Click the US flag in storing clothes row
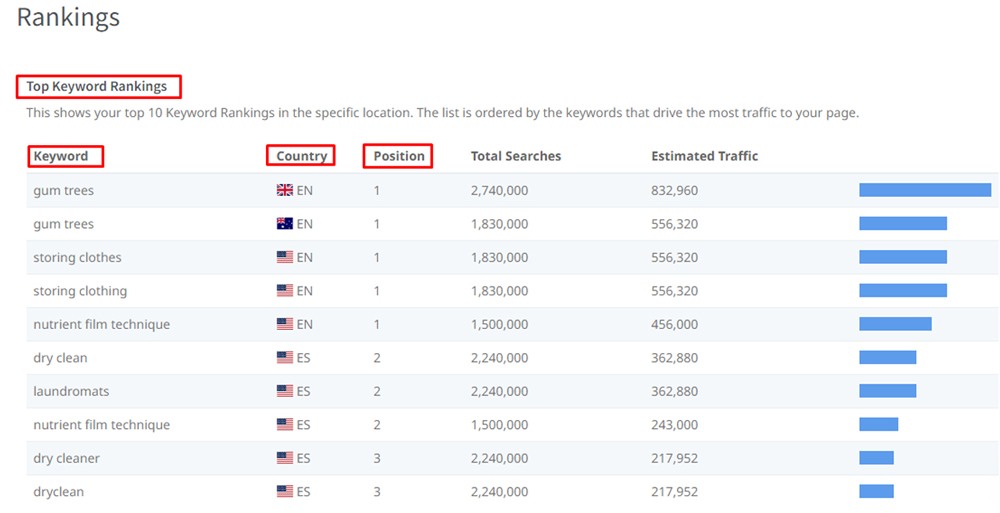The height and width of the screenshot is (513, 1000). click(x=285, y=257)
